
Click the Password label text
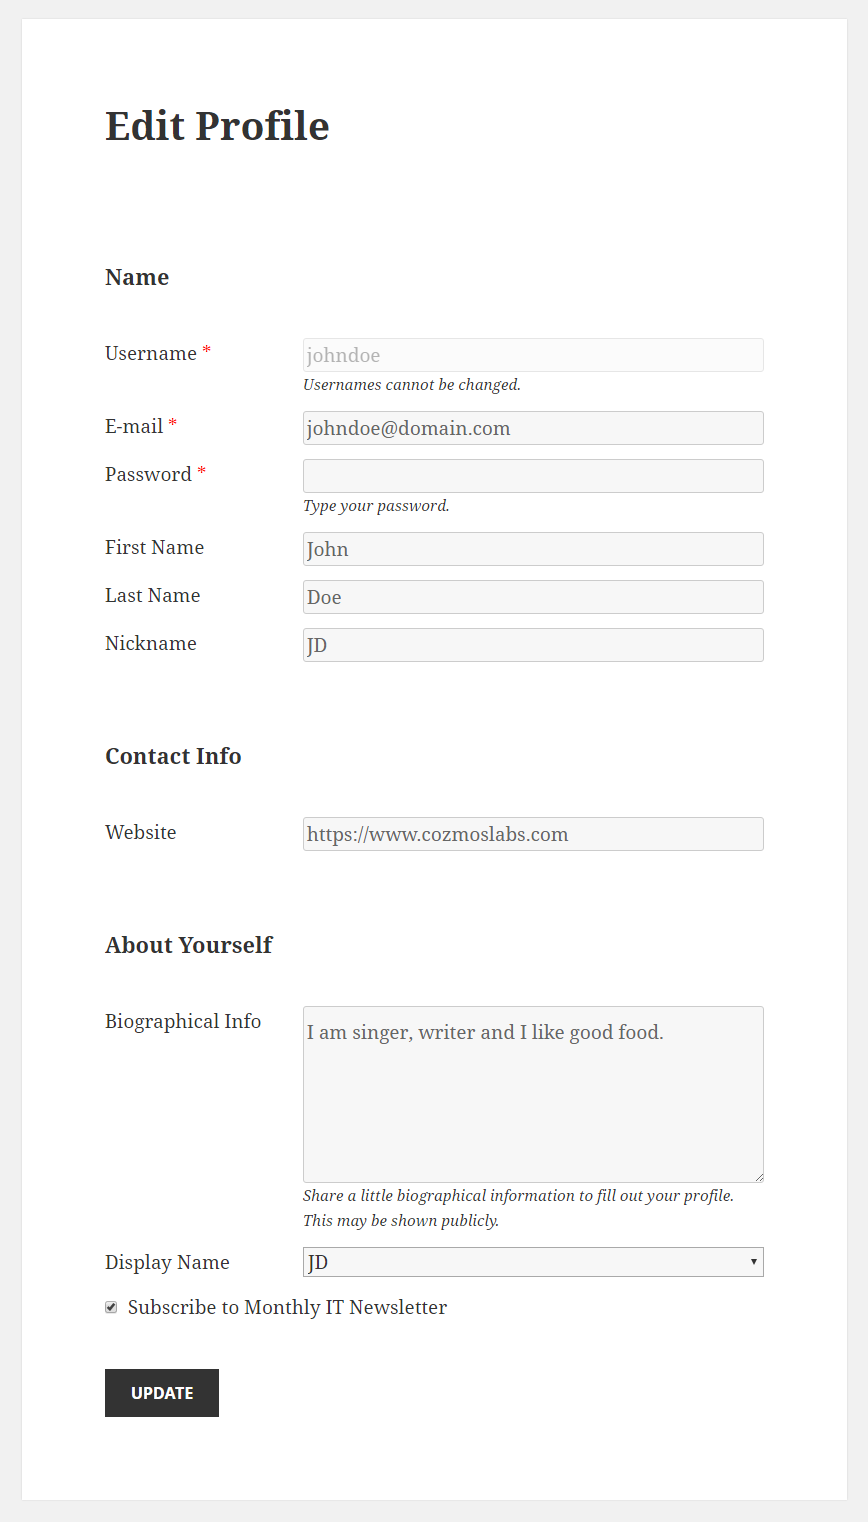pyautogui.click(x=148, y=474)
